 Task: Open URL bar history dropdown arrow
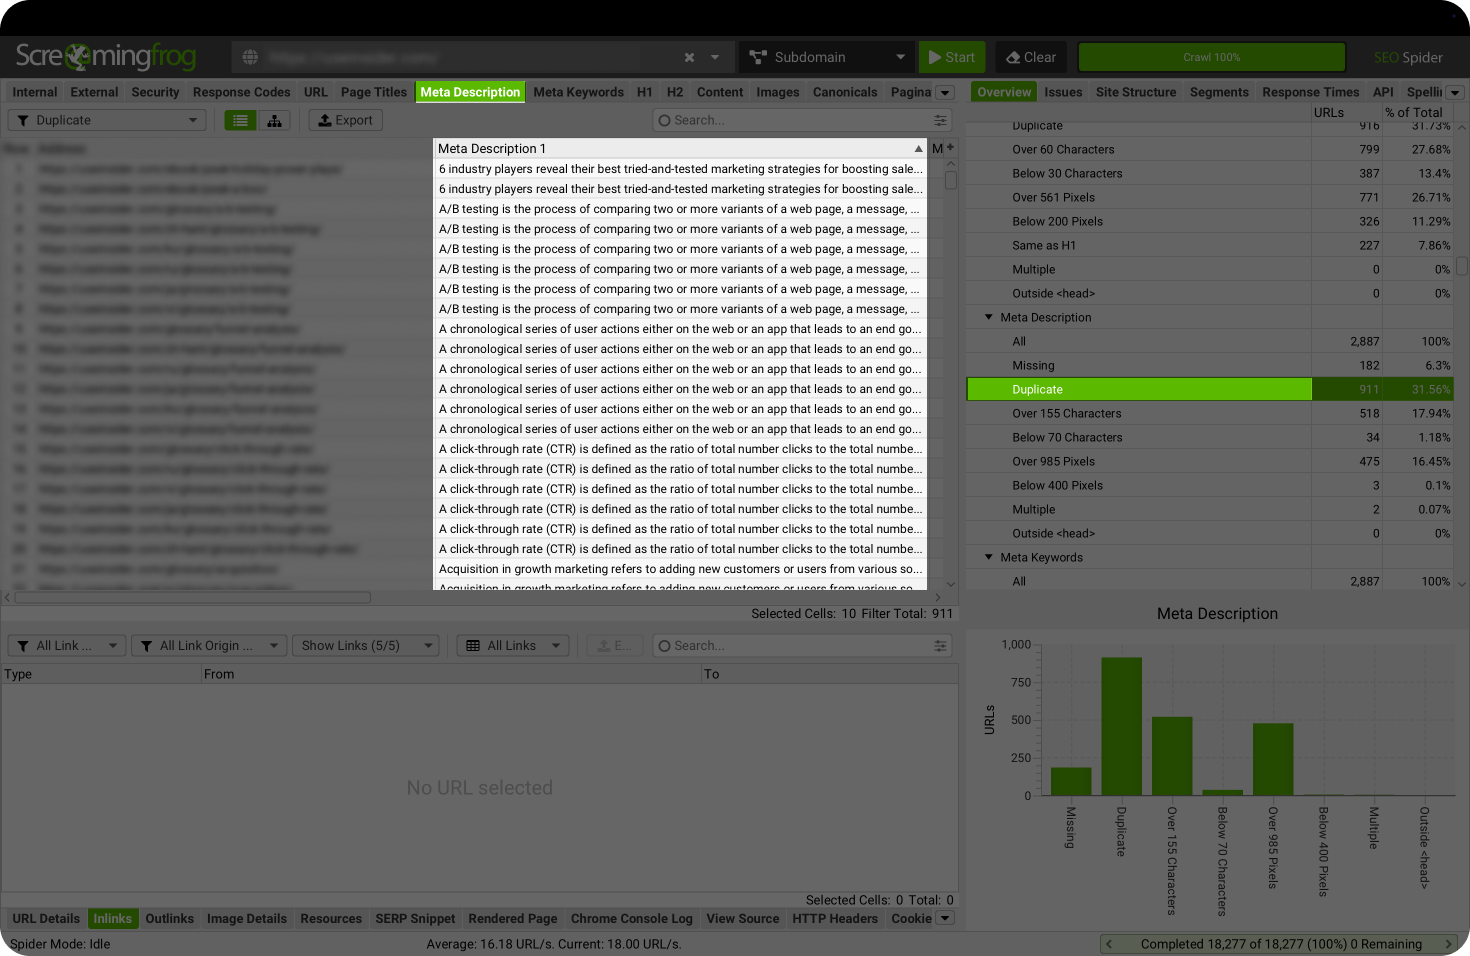tap(715, 57)
